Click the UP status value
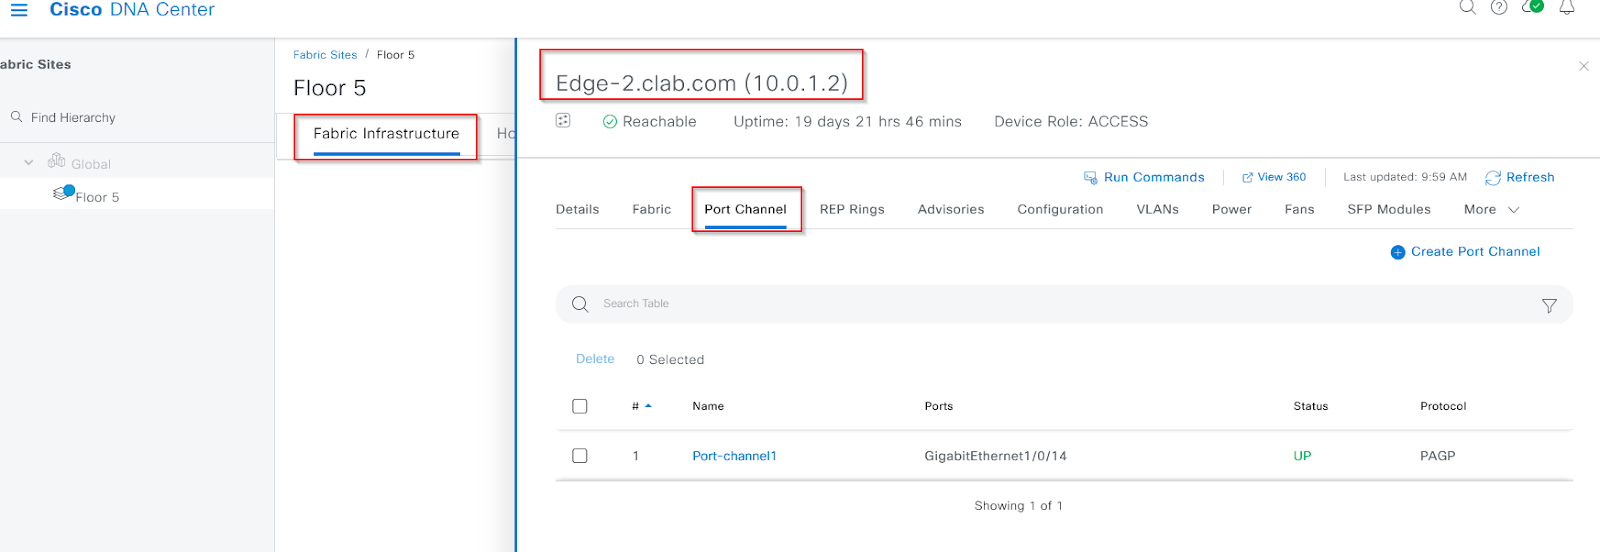The image size is (1600, 552). tap(1302, 456)
